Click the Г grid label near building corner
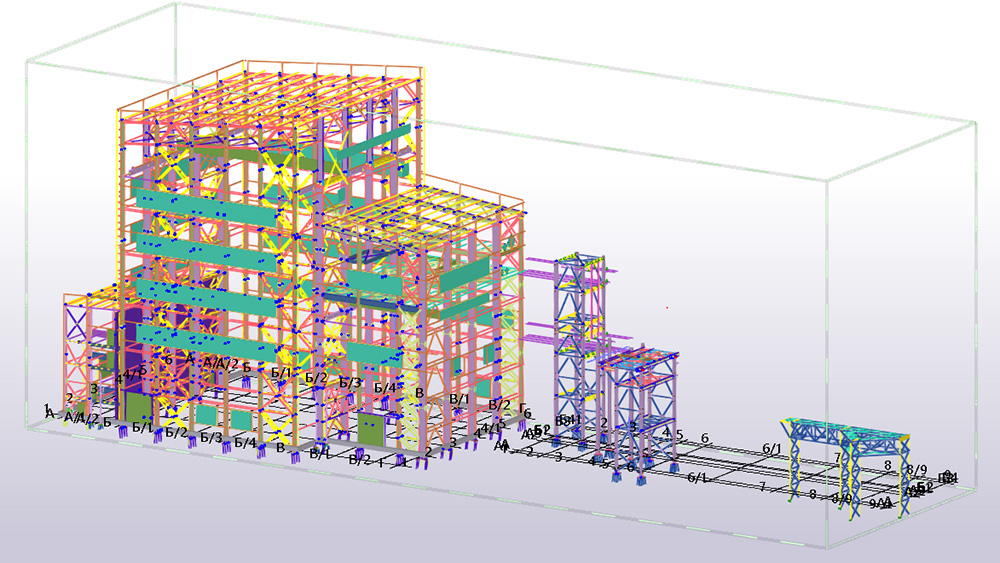 tap(522, 411)
